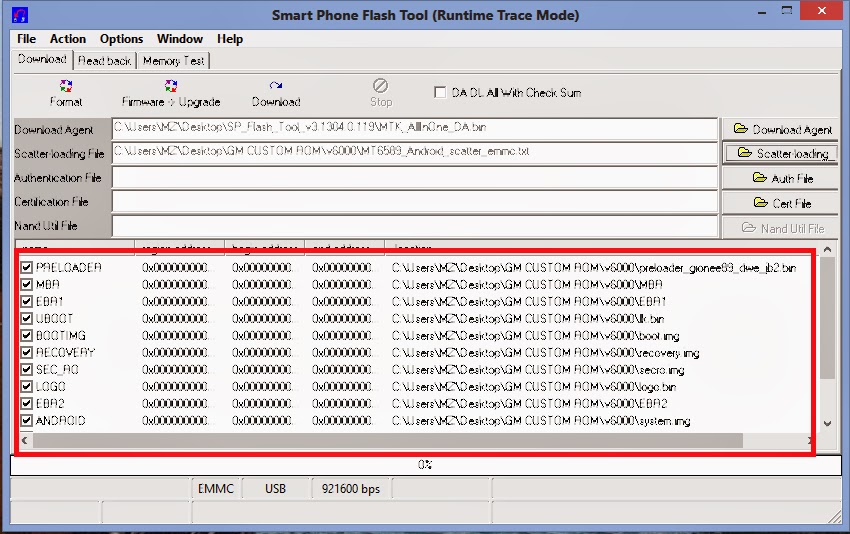Uncheck the PRELOADER partition checkbox
Image resolution: width=850 pixels, height=534 pixels.
click(x=26, y=268)
